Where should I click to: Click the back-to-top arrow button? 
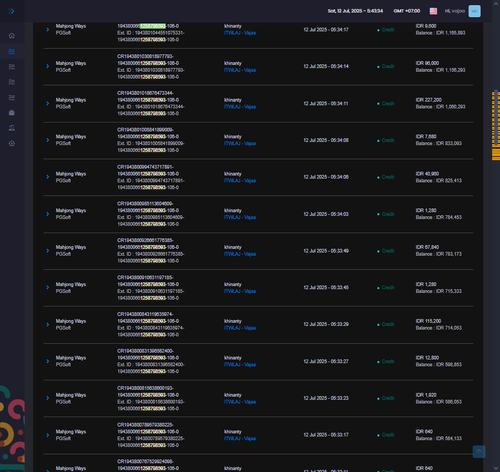[x=479, y=452]
